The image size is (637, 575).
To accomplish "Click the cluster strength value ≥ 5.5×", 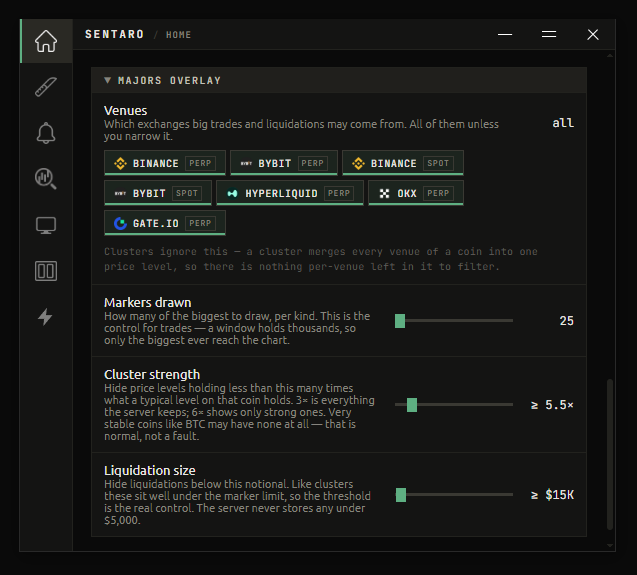I will pyautogui.click(x=552, y=405).
